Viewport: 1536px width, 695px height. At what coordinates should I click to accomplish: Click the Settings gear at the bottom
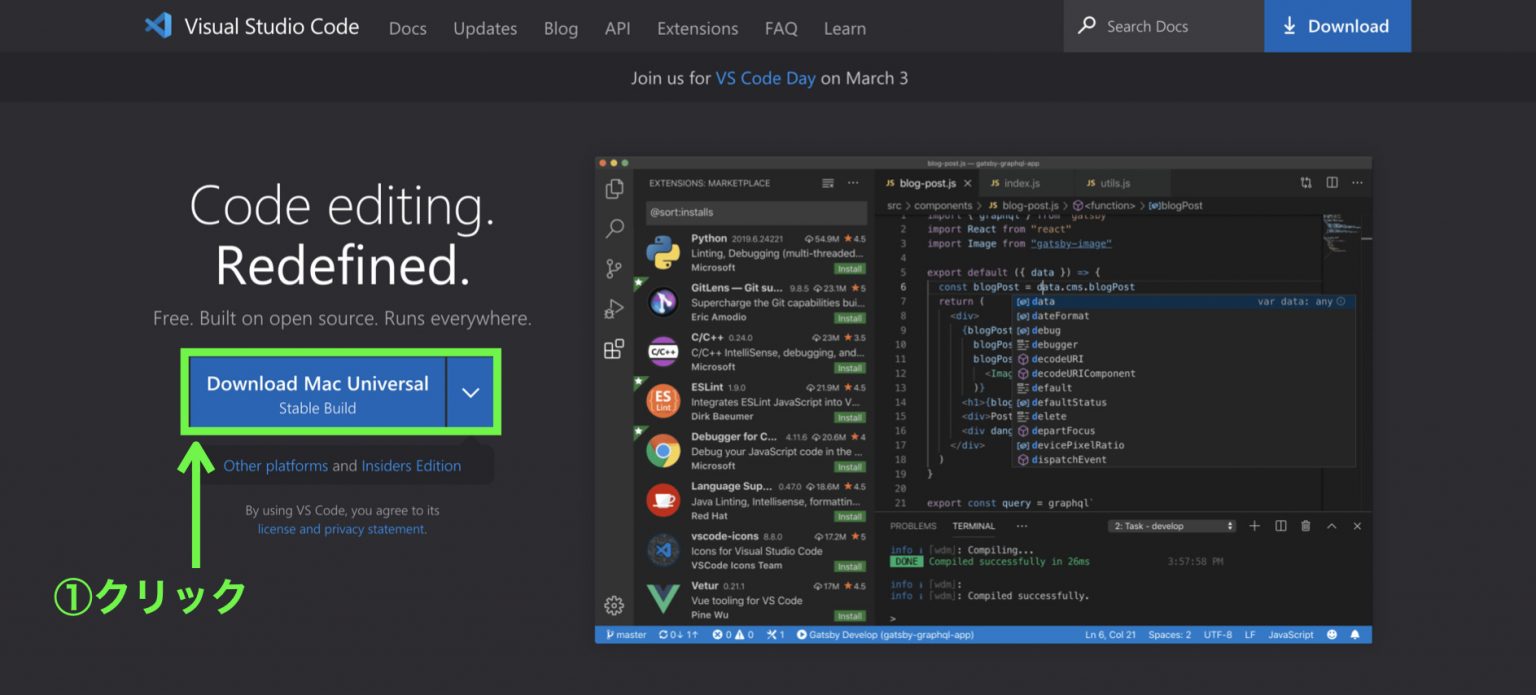tap(613, 605)
